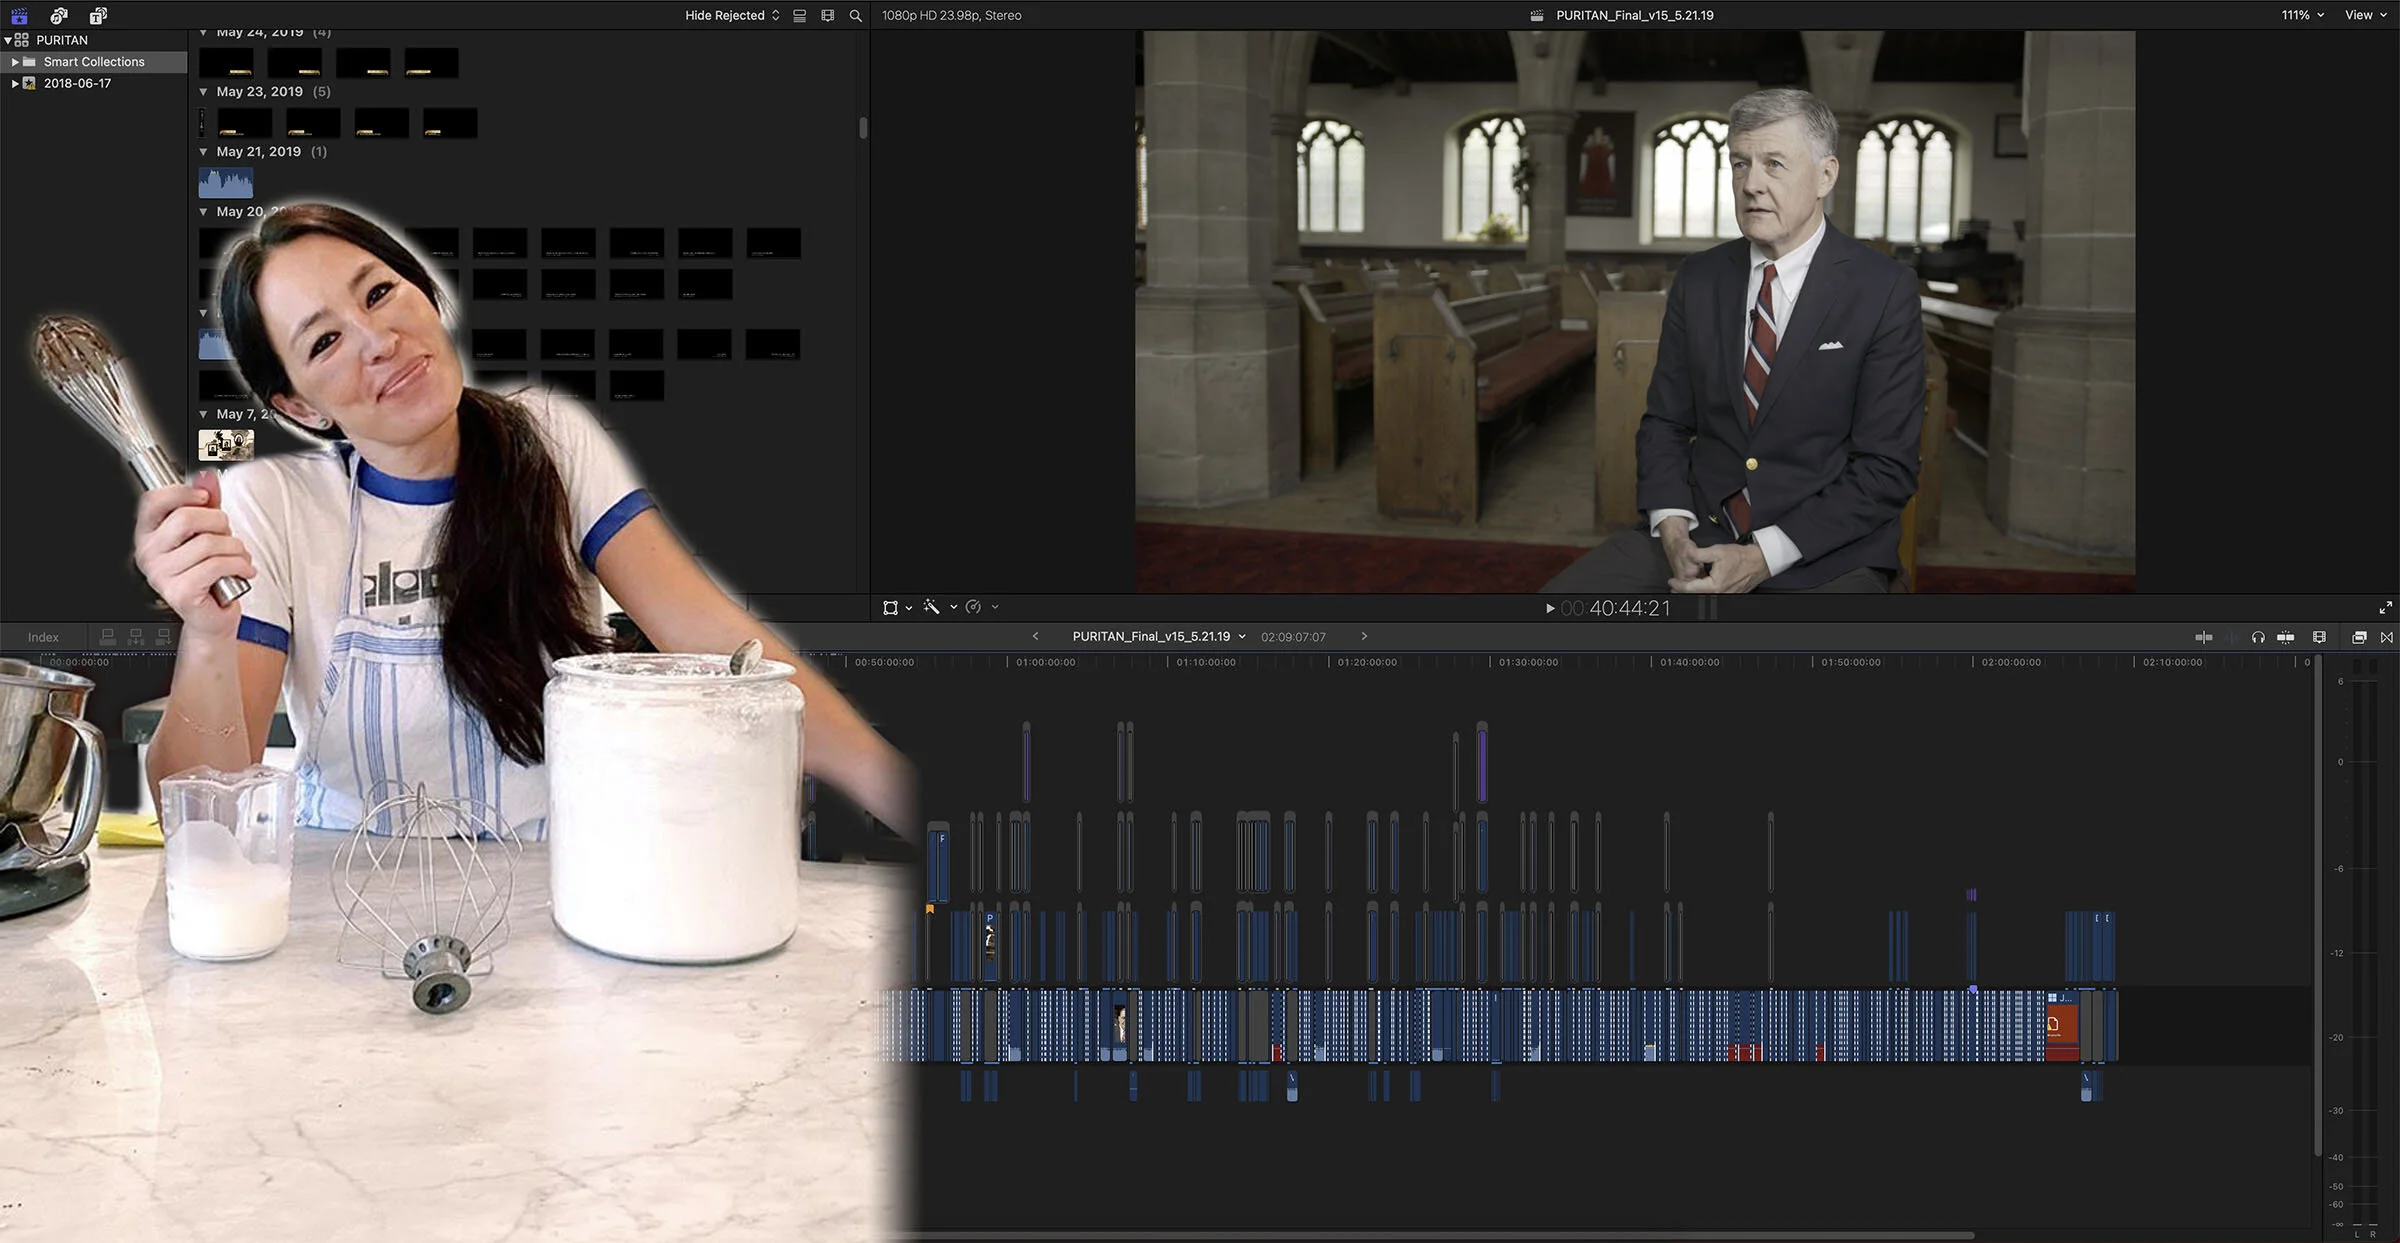The image size is (2400, 1243).
Task: Show the Libraries sidebar clapper icon
Action: point(19,15)
